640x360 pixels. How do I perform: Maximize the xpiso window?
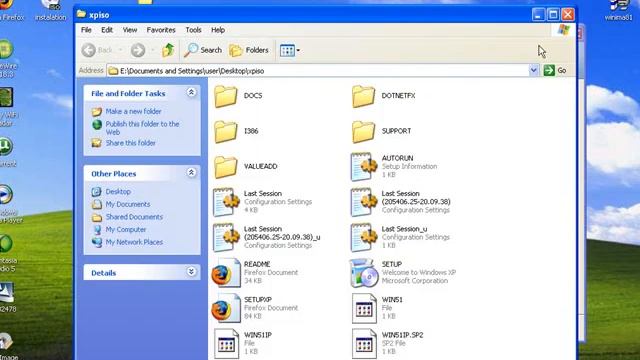click(553, 15)
